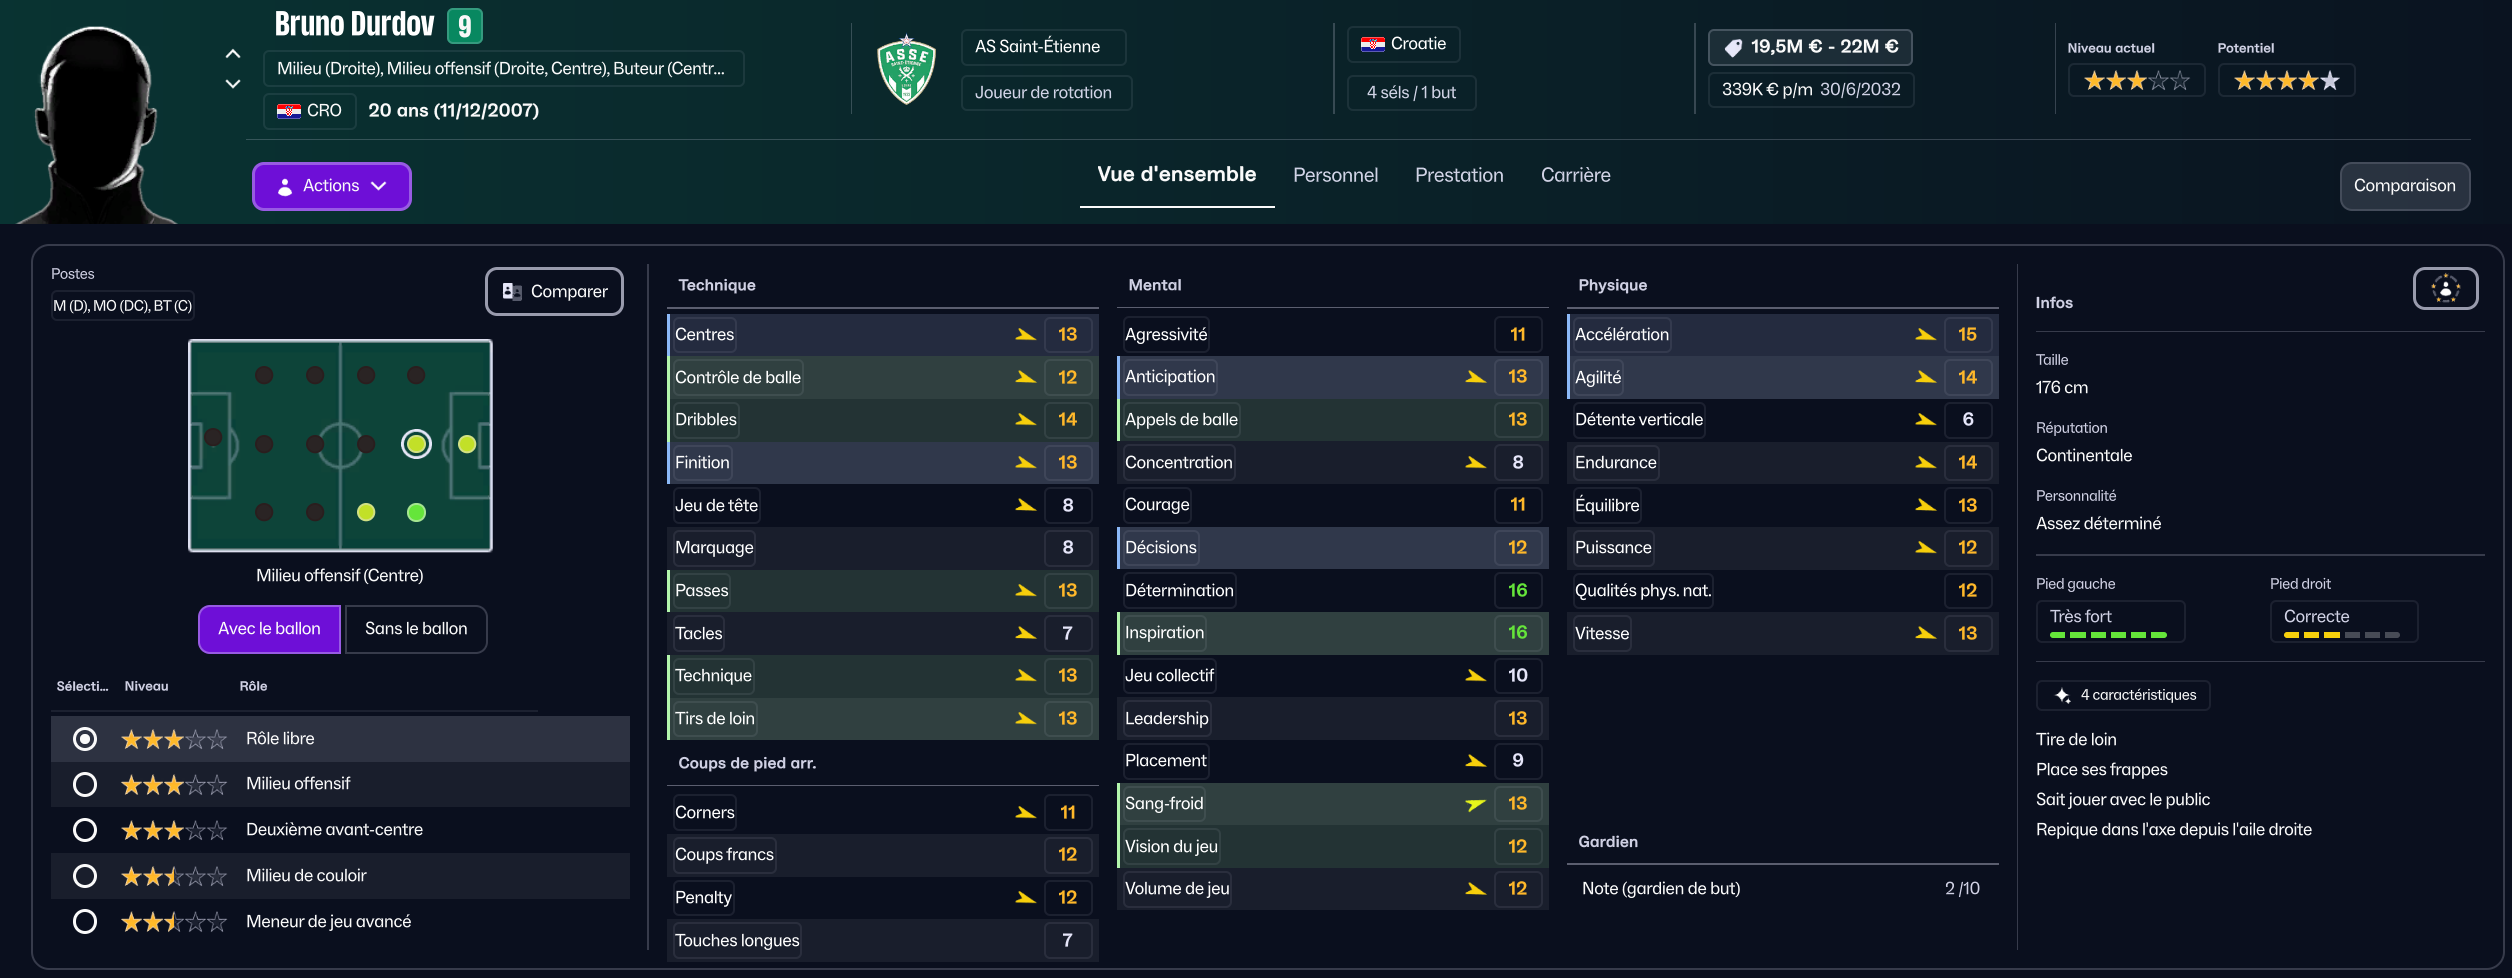2512x978 pixels.
Task: Select the Milieu offensif role radio button
Action: point(85,784)
